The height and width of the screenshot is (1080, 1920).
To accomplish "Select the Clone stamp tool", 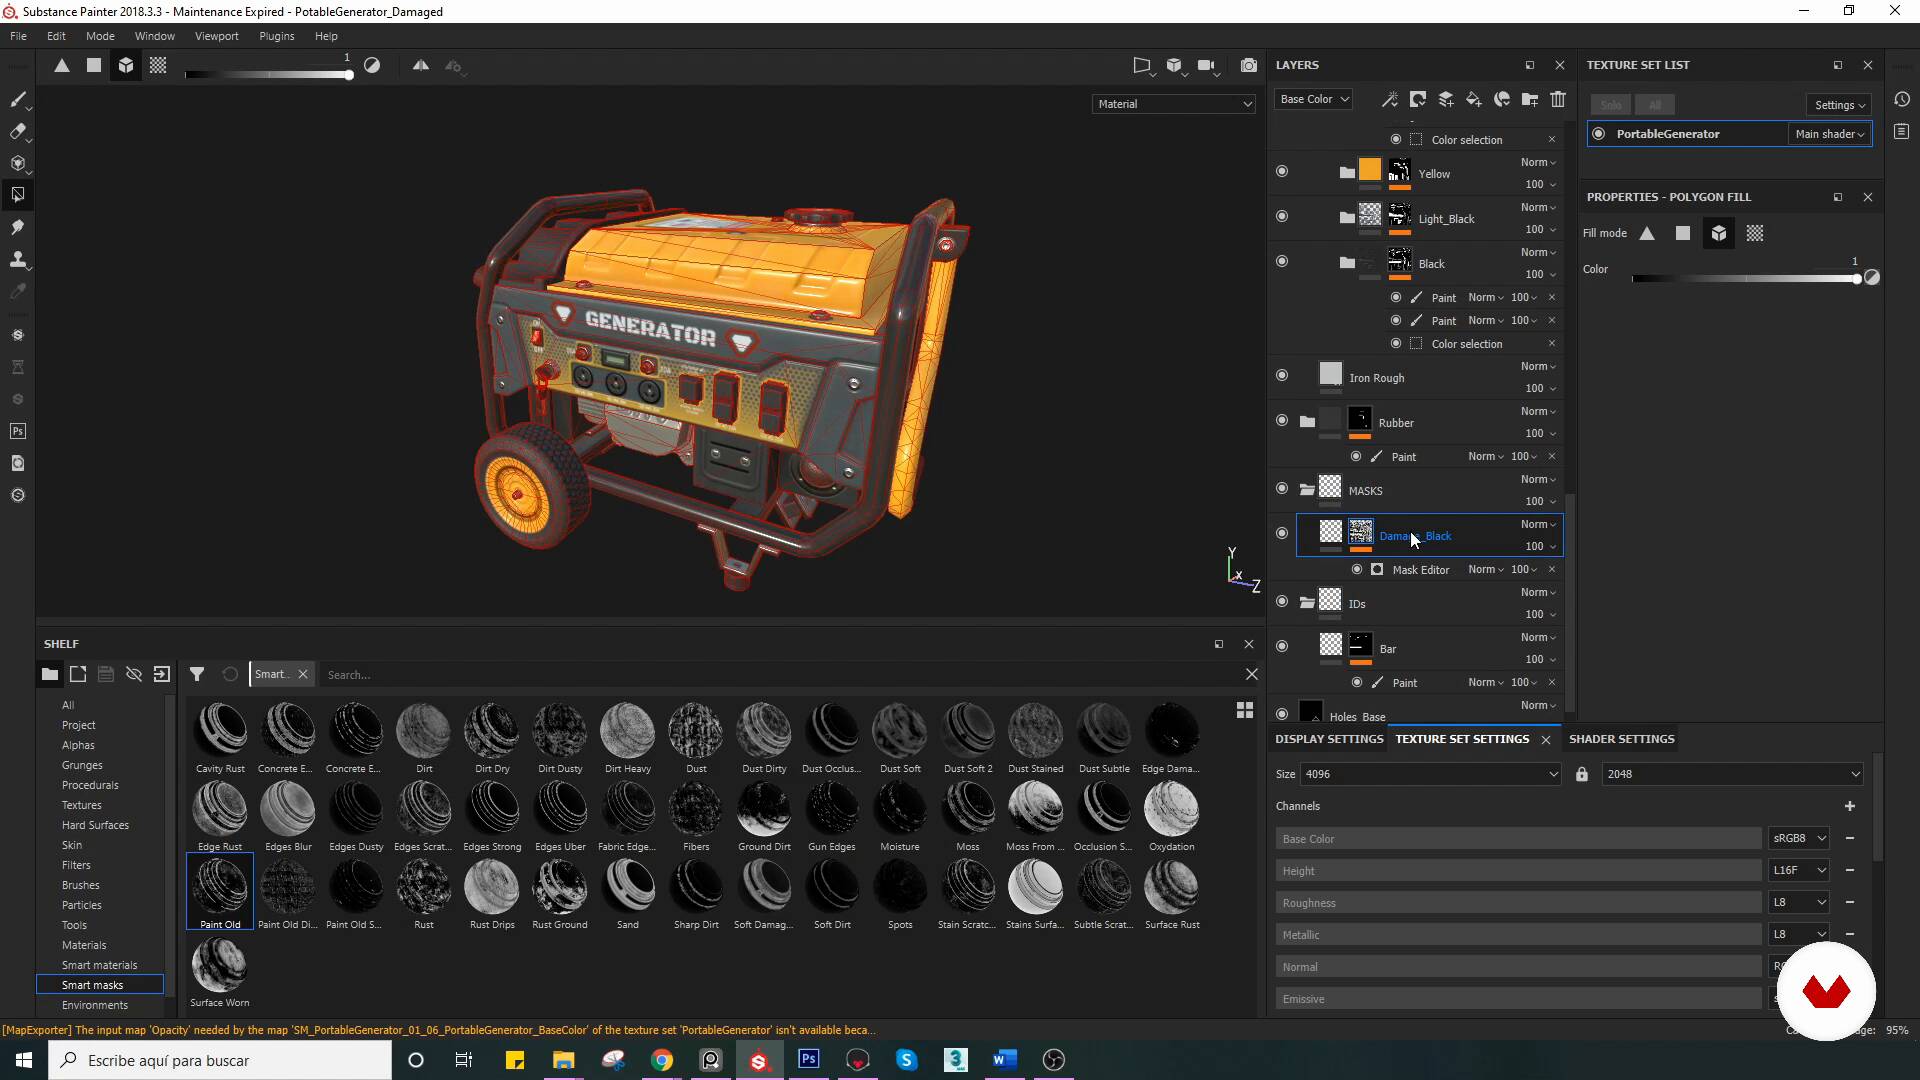I will tap(18, 259).
